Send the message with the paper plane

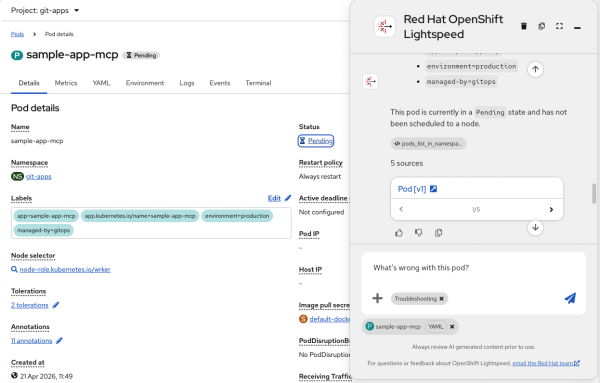click(570, 298)
